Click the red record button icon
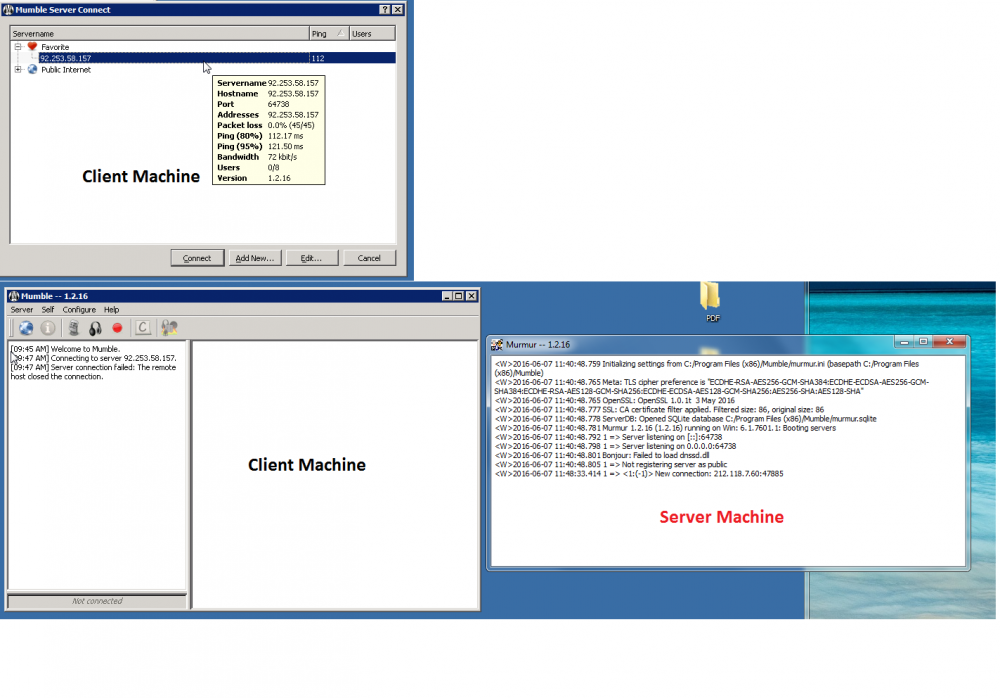 [117, 327]
